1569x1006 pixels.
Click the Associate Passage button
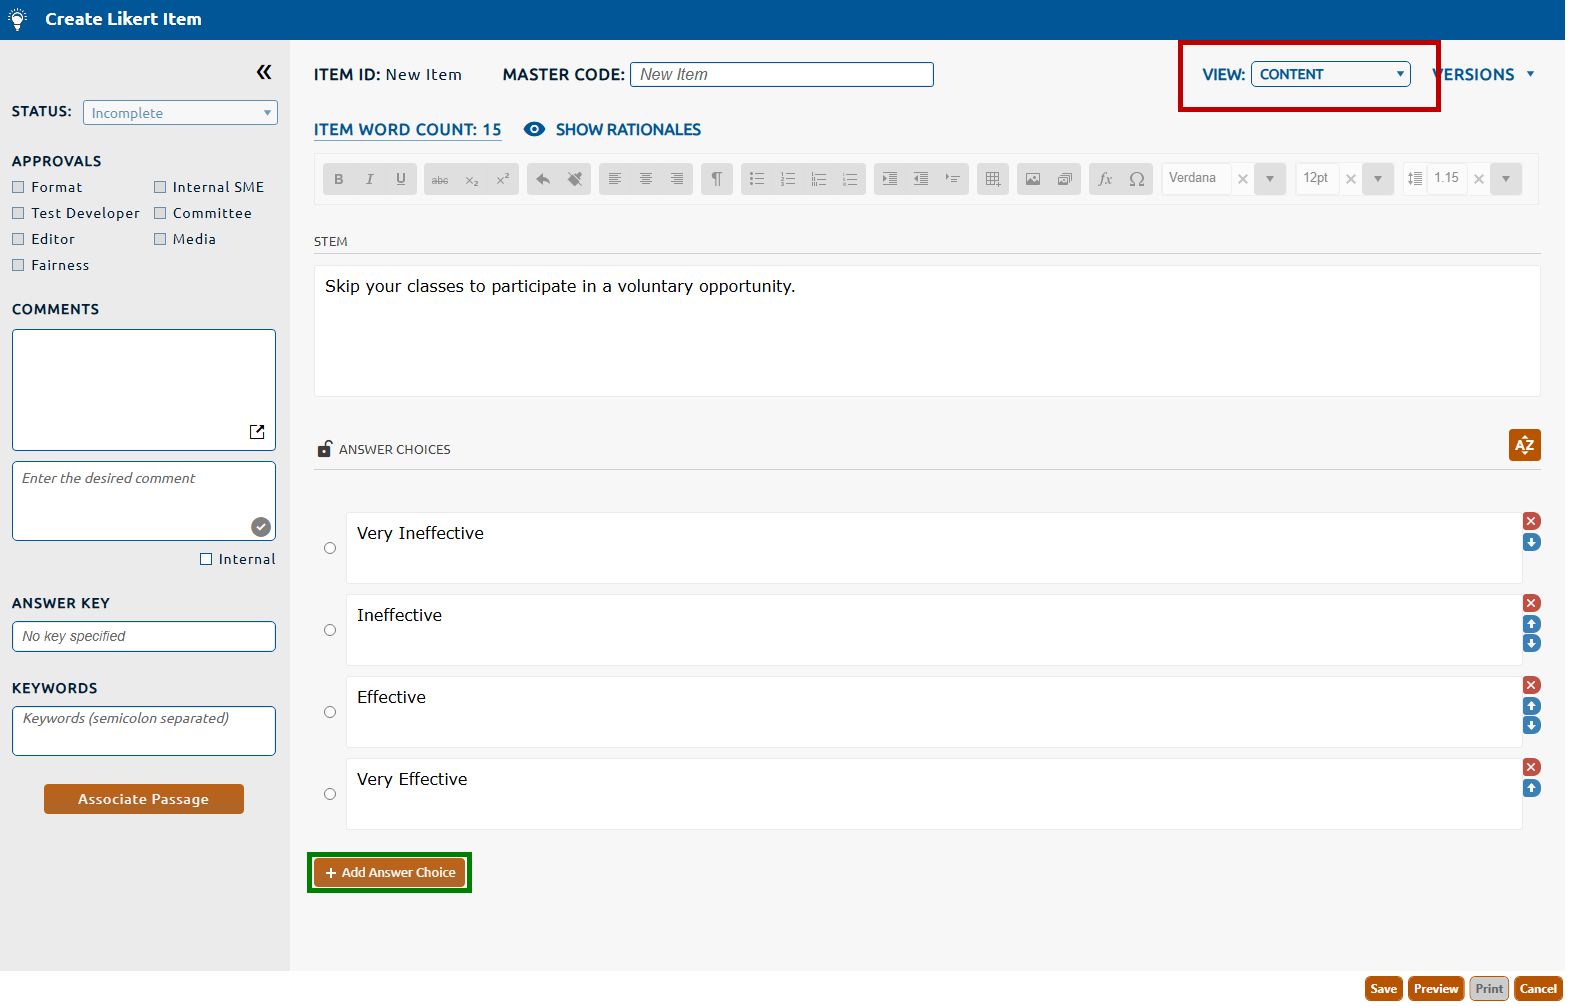click(x=144, y=799)
